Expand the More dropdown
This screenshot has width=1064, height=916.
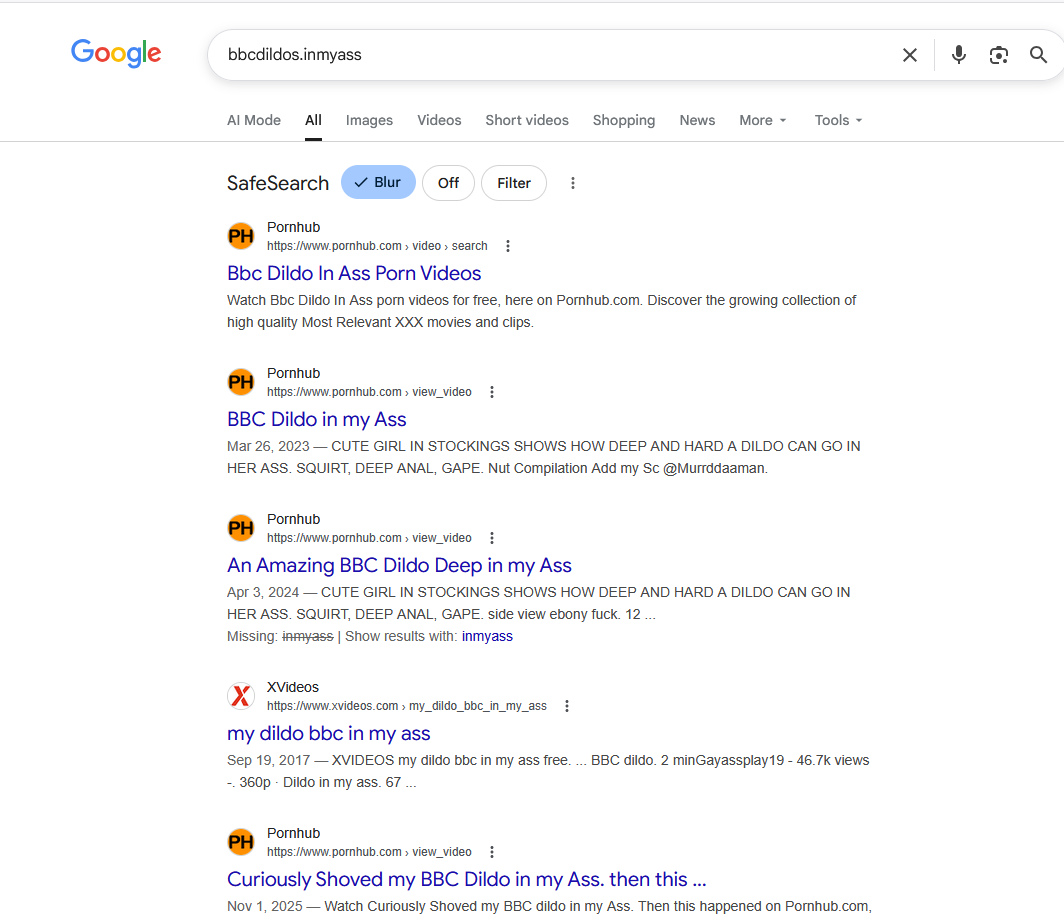click(763, 120)
